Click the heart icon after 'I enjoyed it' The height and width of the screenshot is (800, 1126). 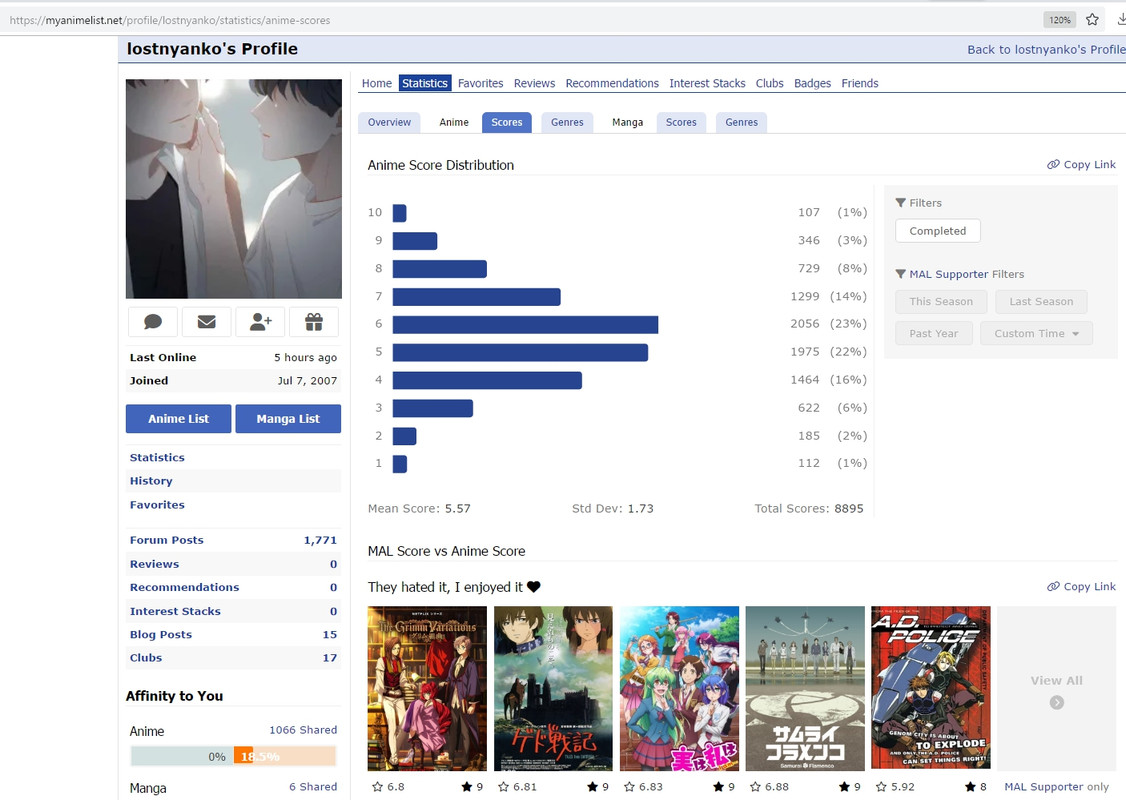point(534,587)
